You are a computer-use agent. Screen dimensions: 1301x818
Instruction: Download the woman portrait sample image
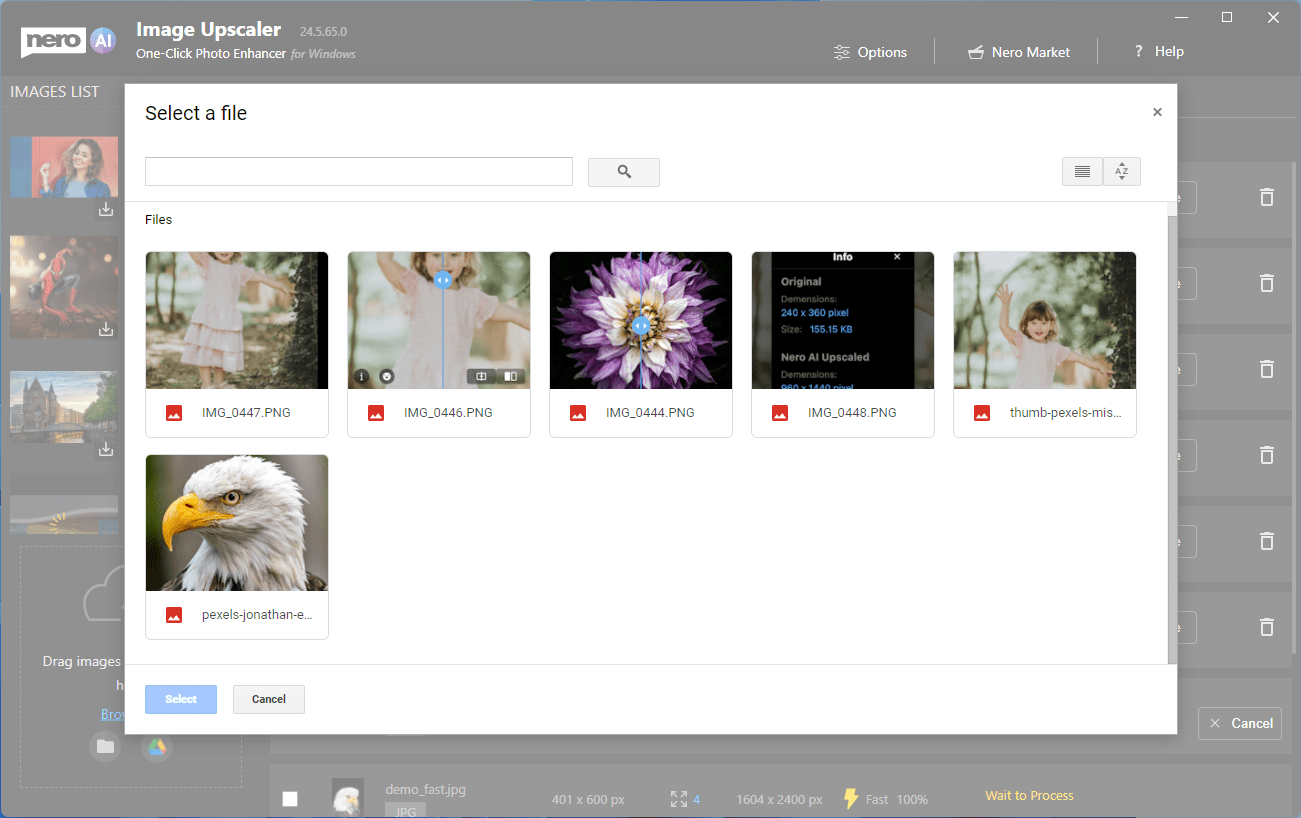click(x=106, y=210)
